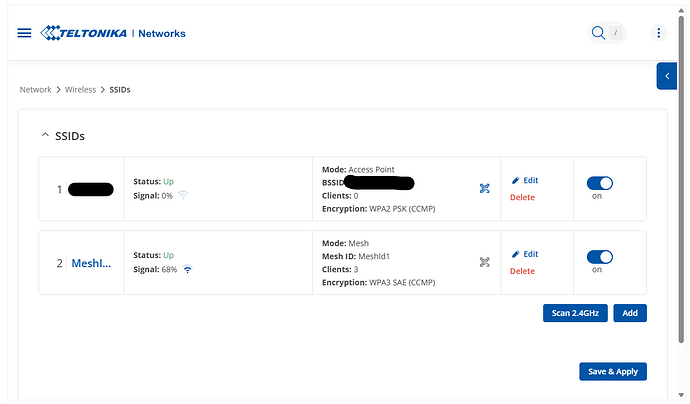Go to Wireless breadcrumb
Viewport: 690px width, 404px height.
point(81,90)
